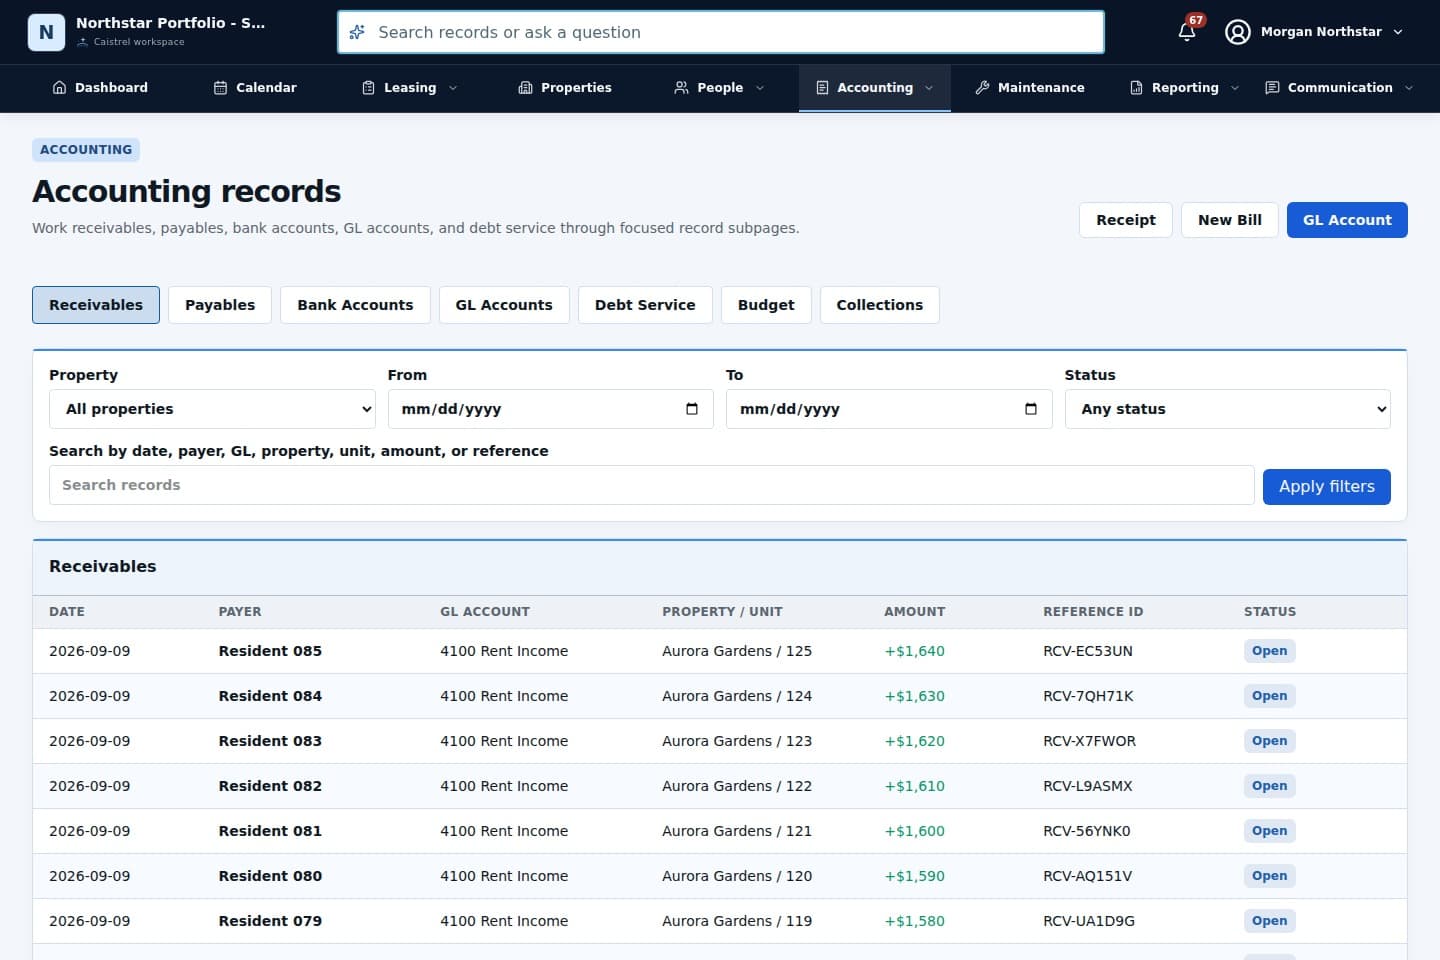Viewport: 1440px width, 960px height.
Task: Open the To date calendar picker icon
Action: pos(1031,409)
